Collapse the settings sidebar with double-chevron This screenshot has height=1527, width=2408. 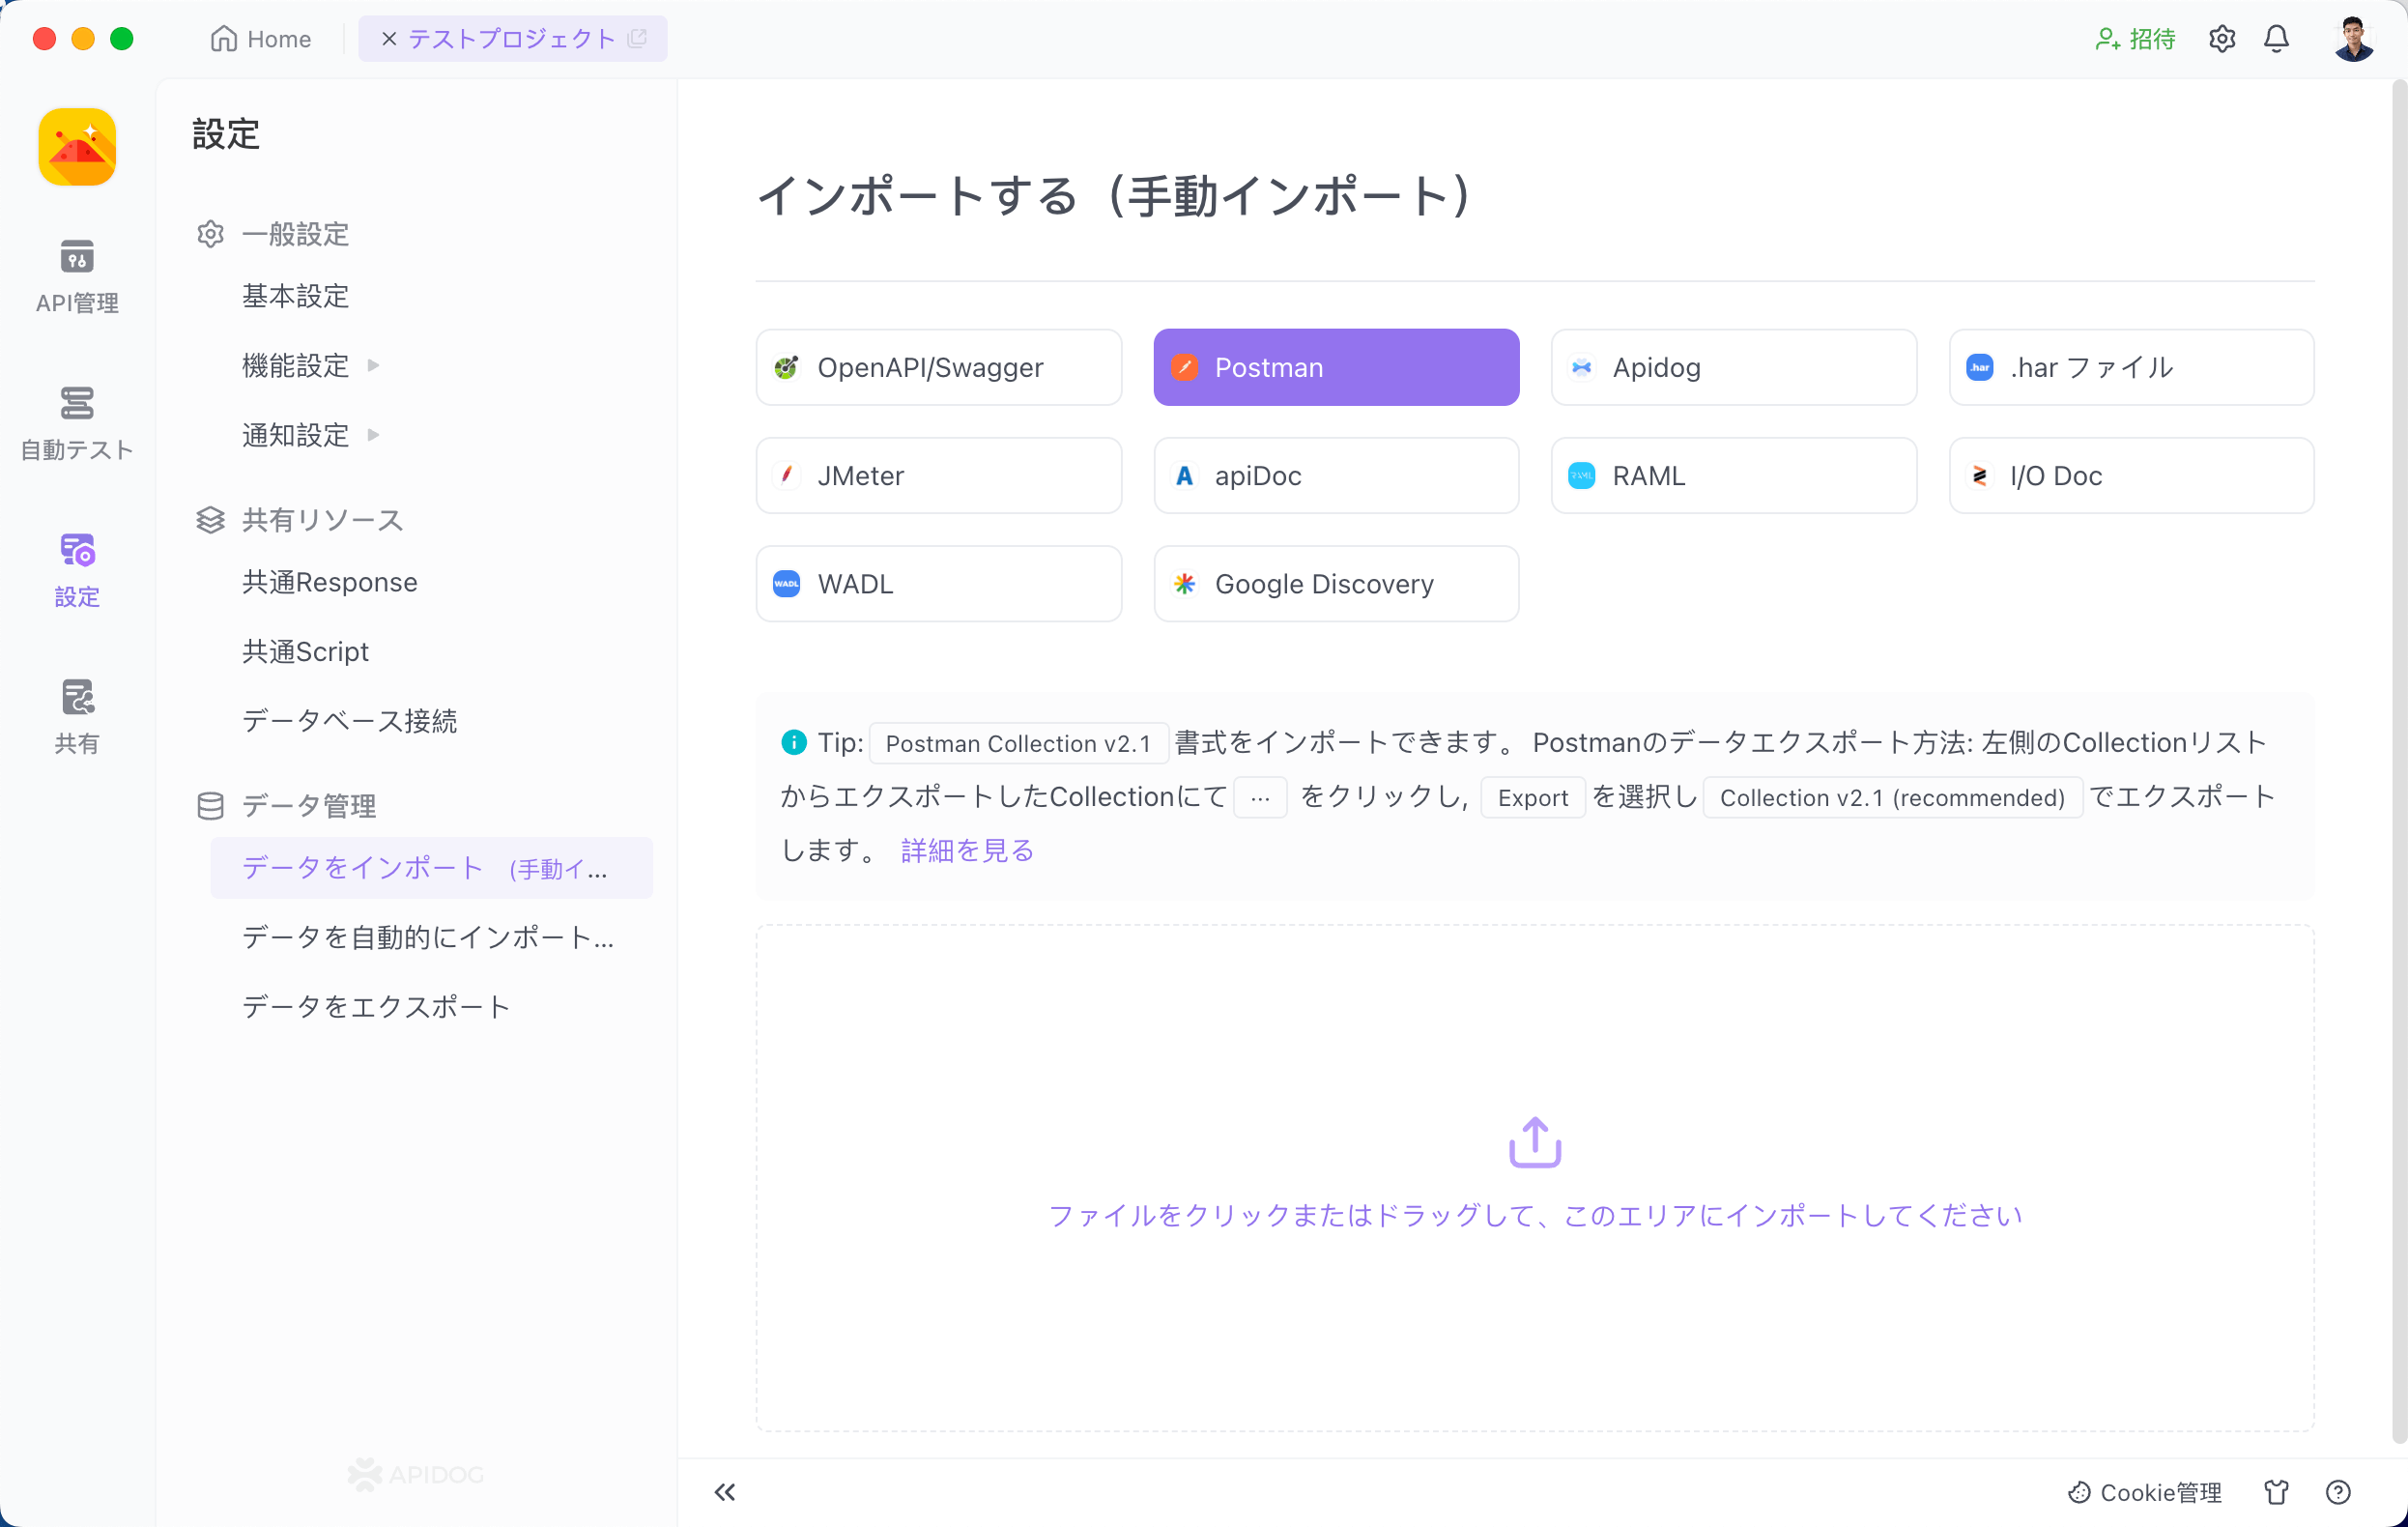pos(725,1492)
